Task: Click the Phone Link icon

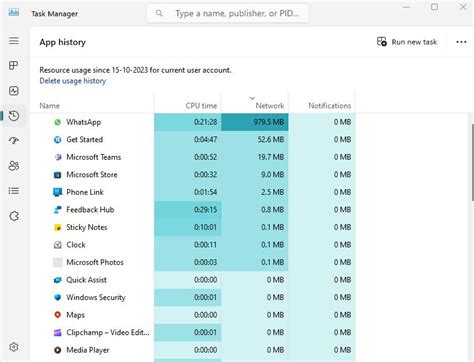Action: point(58,192)
